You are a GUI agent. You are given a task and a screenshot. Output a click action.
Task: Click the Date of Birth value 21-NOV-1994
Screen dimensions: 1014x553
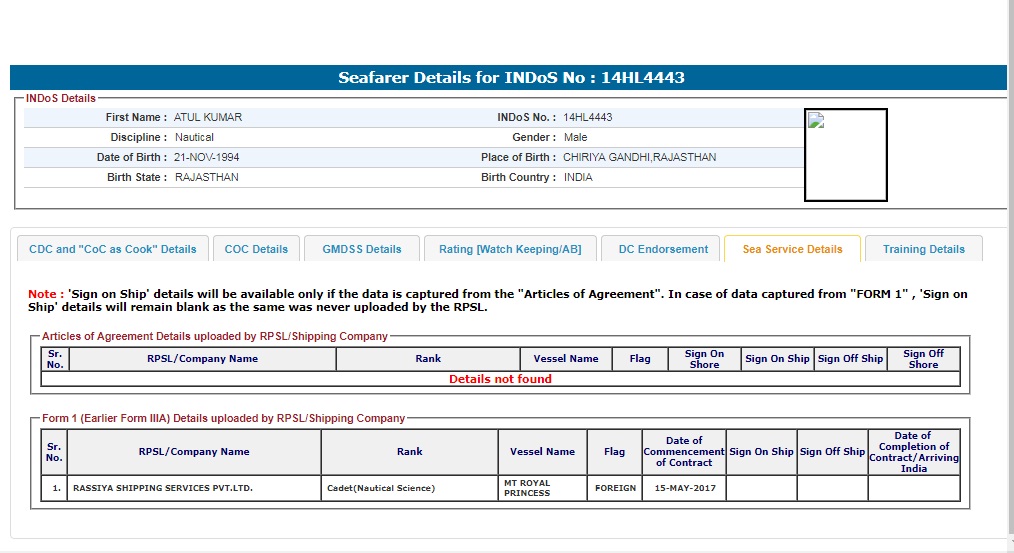click(206, 157)
